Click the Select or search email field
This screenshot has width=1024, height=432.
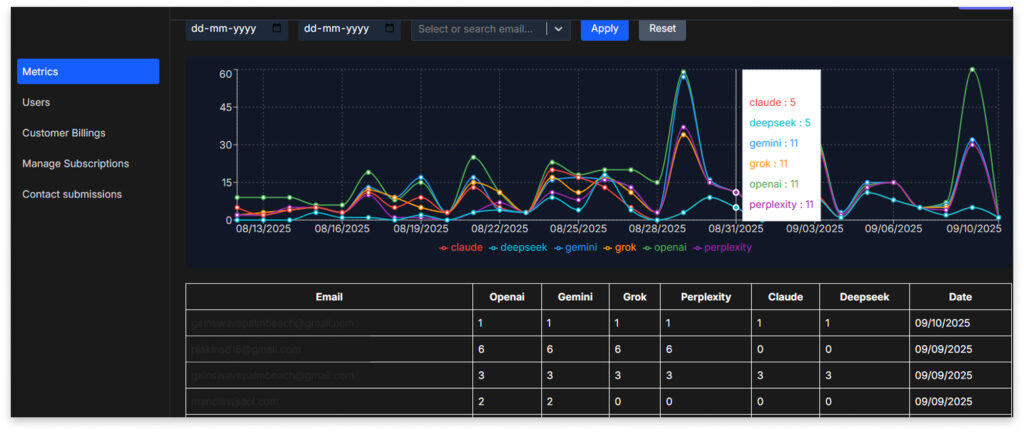pos(480,29)
